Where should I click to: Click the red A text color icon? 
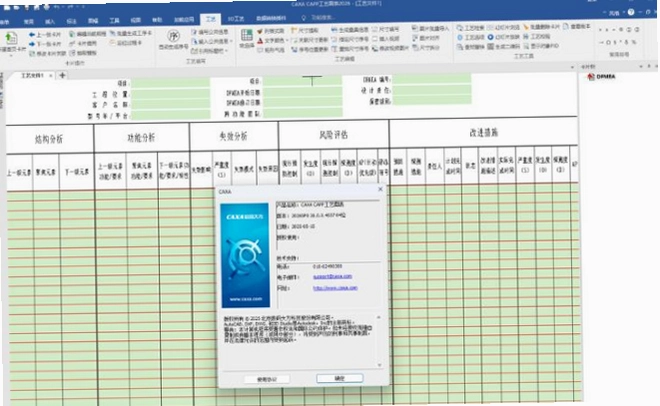pos(260,41)
